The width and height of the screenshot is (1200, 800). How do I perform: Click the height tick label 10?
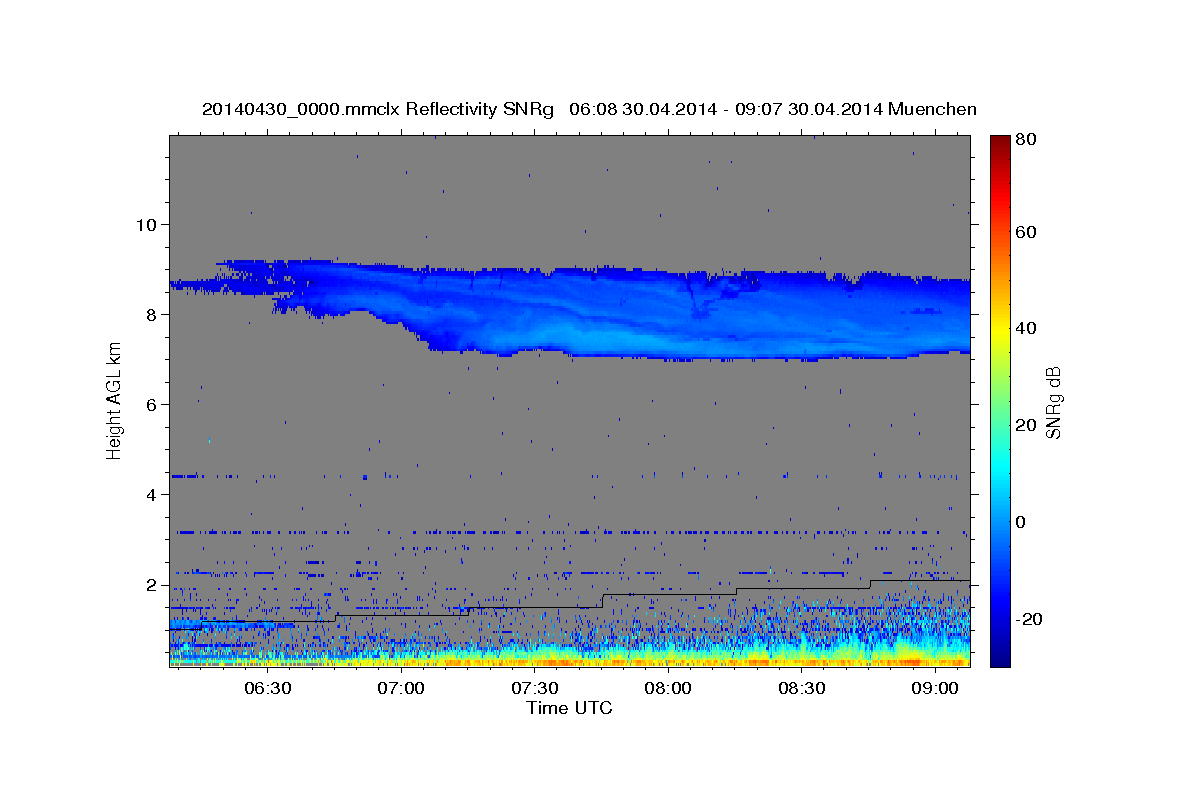point(145,224)
